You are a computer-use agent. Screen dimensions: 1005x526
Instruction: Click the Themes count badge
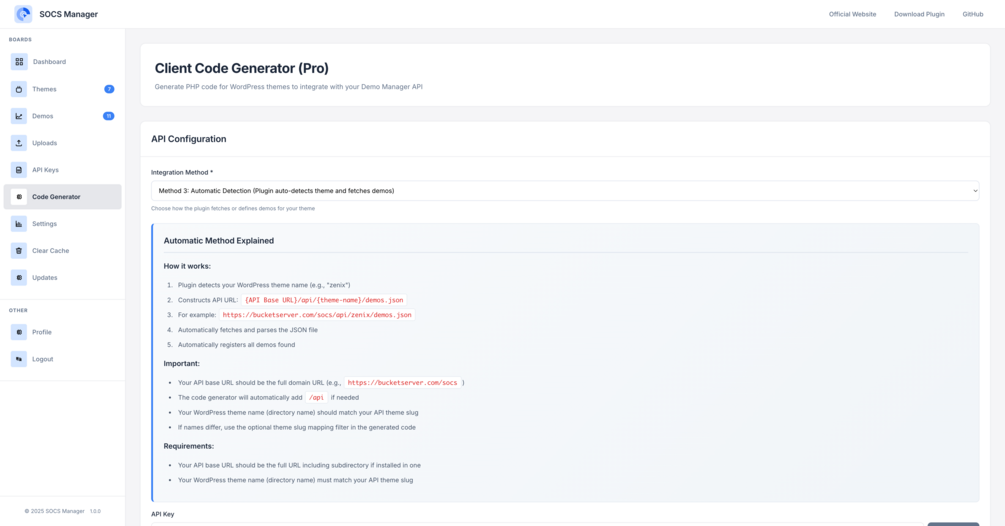(109, 89)
